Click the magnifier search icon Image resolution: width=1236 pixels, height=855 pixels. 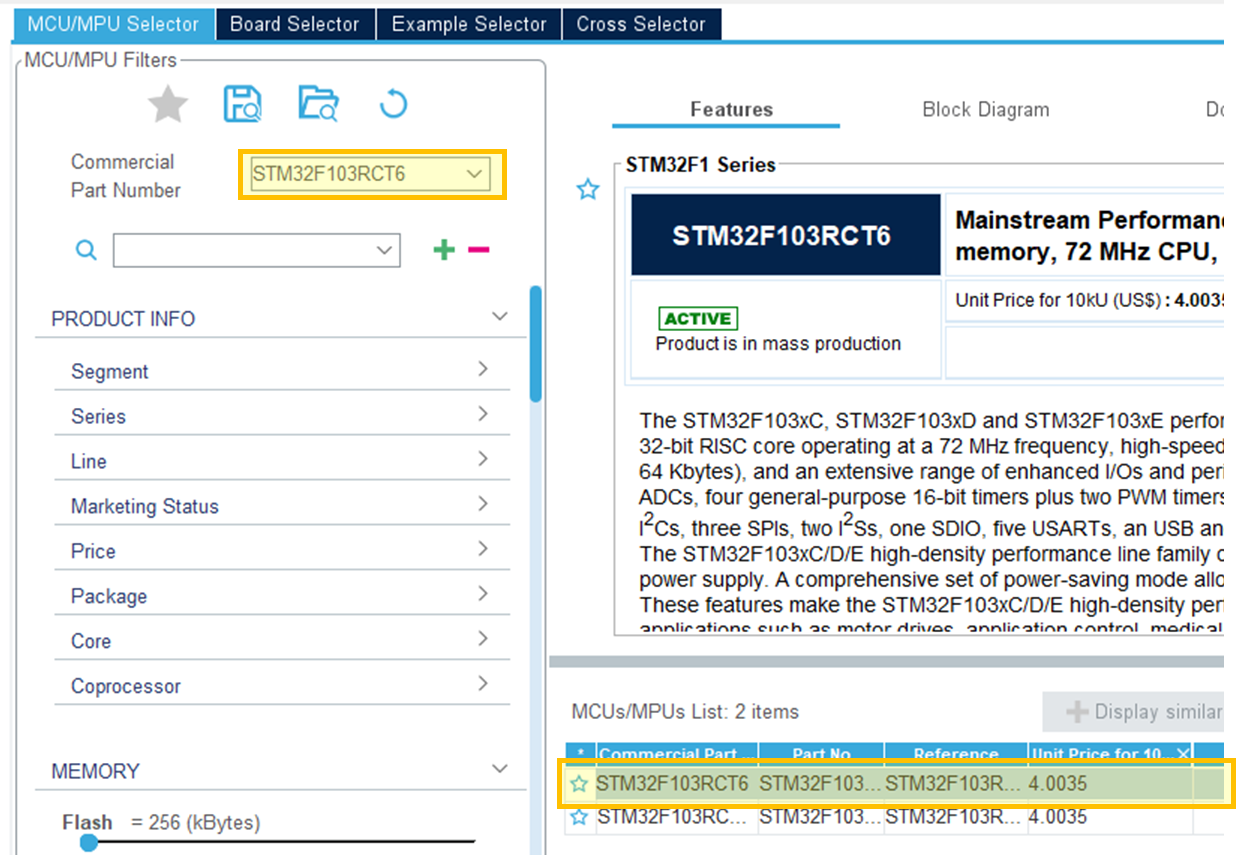click(87, 250)
